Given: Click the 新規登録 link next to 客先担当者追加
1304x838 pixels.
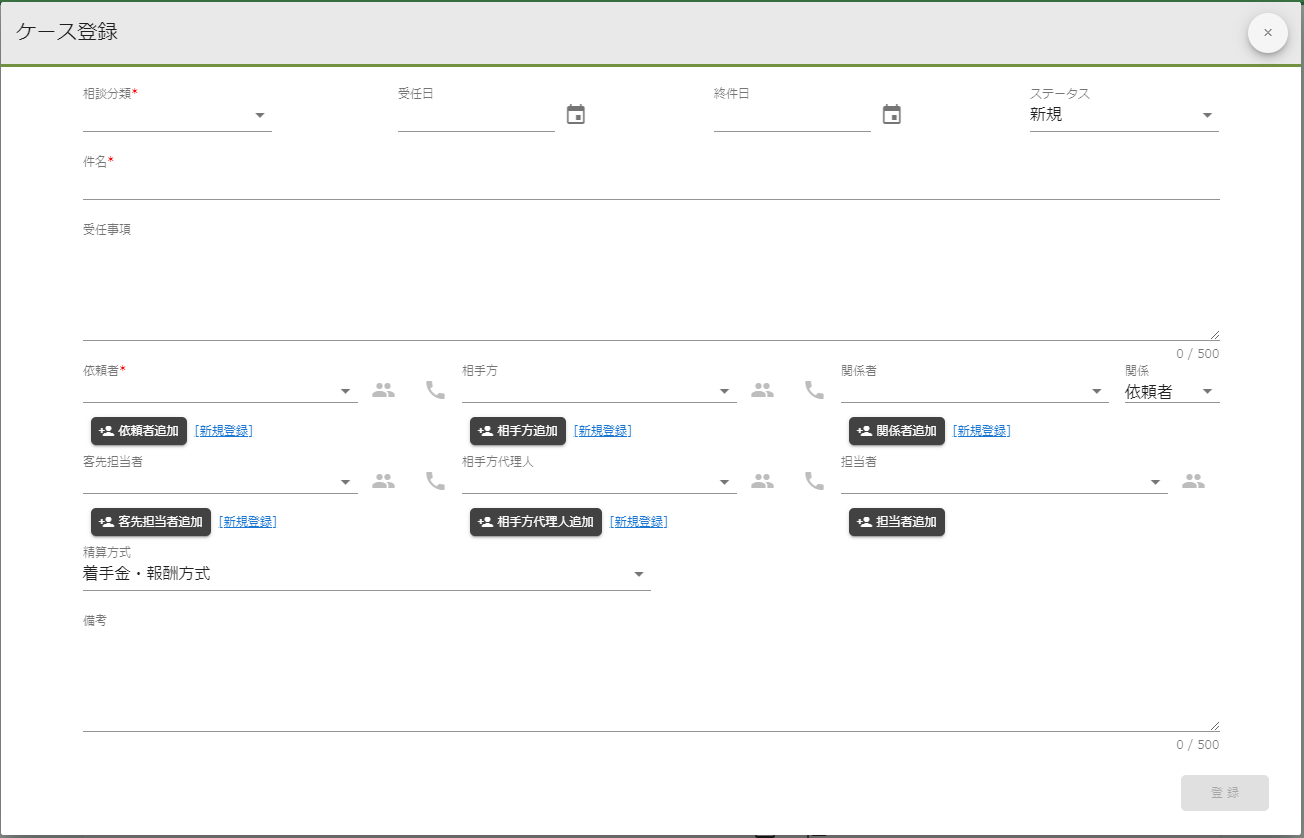Looking at the screenshot, I should tap(247, 522).
